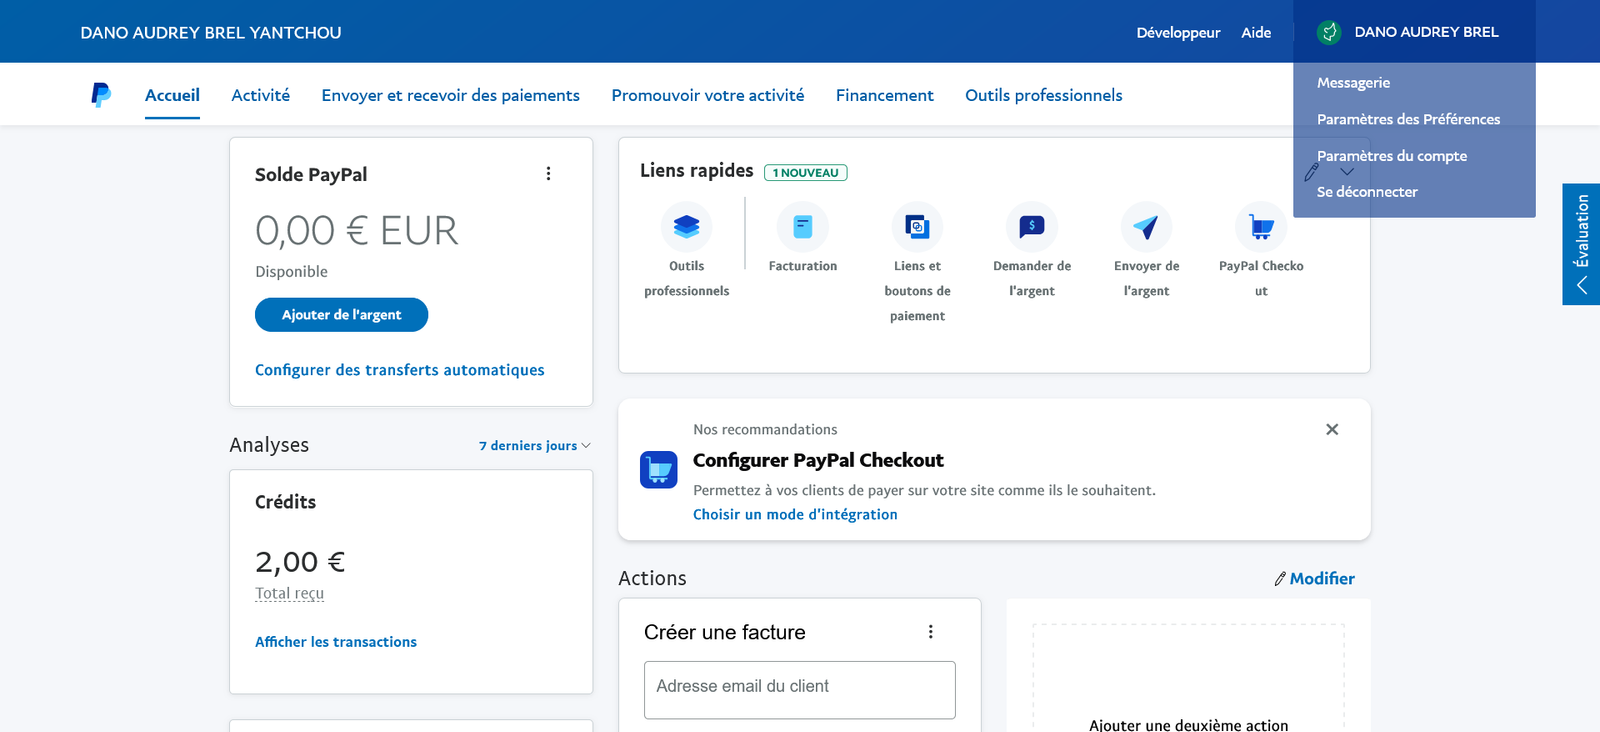Screen dimensions: 1600x732
Task: Select Messagerie in the account menu
Action: click(x=1353, y=83)
